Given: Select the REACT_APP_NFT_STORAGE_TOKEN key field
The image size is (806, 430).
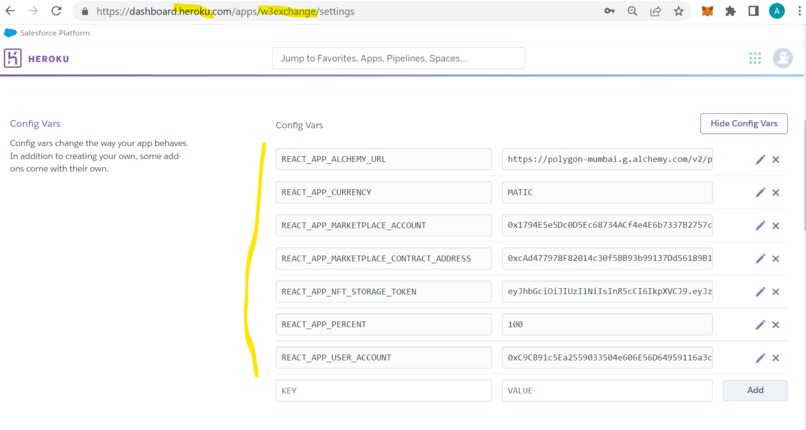Looking at the screenshot, I should click(x=383, y=291).
